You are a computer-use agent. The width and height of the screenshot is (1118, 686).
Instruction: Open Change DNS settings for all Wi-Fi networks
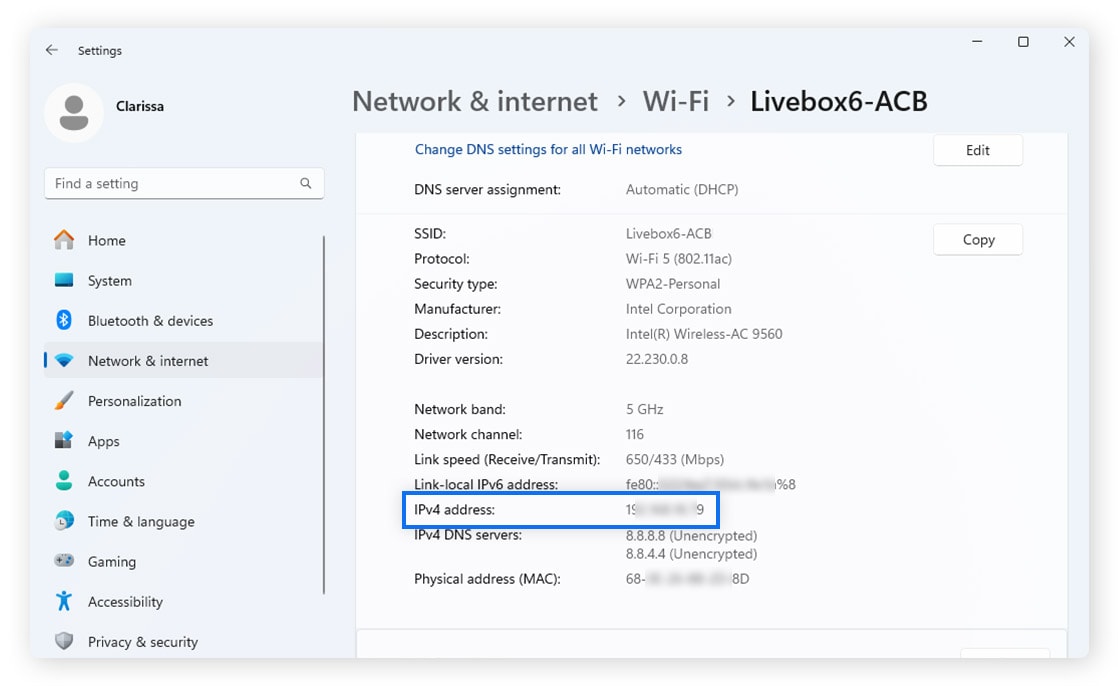point(548,149)
